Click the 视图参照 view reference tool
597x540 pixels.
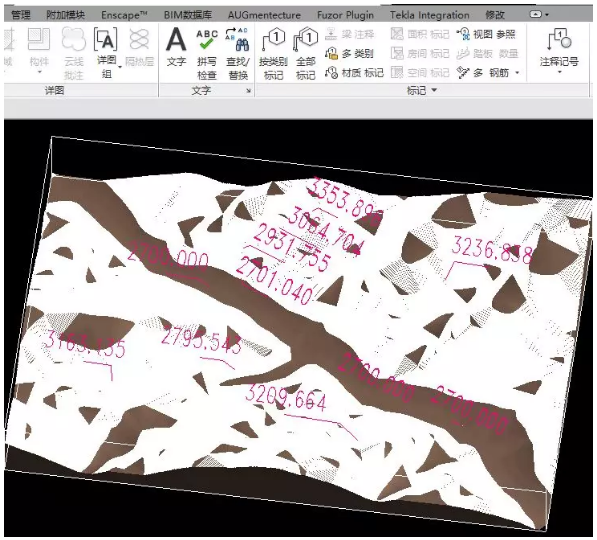click(486, 34)
